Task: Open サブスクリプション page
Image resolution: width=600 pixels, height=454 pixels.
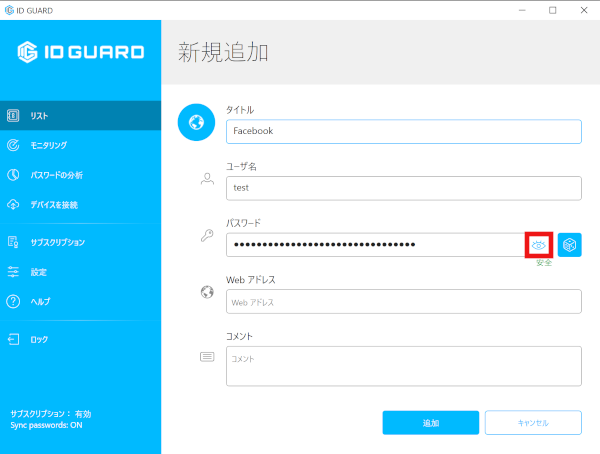Action: (x=80, y=242)
